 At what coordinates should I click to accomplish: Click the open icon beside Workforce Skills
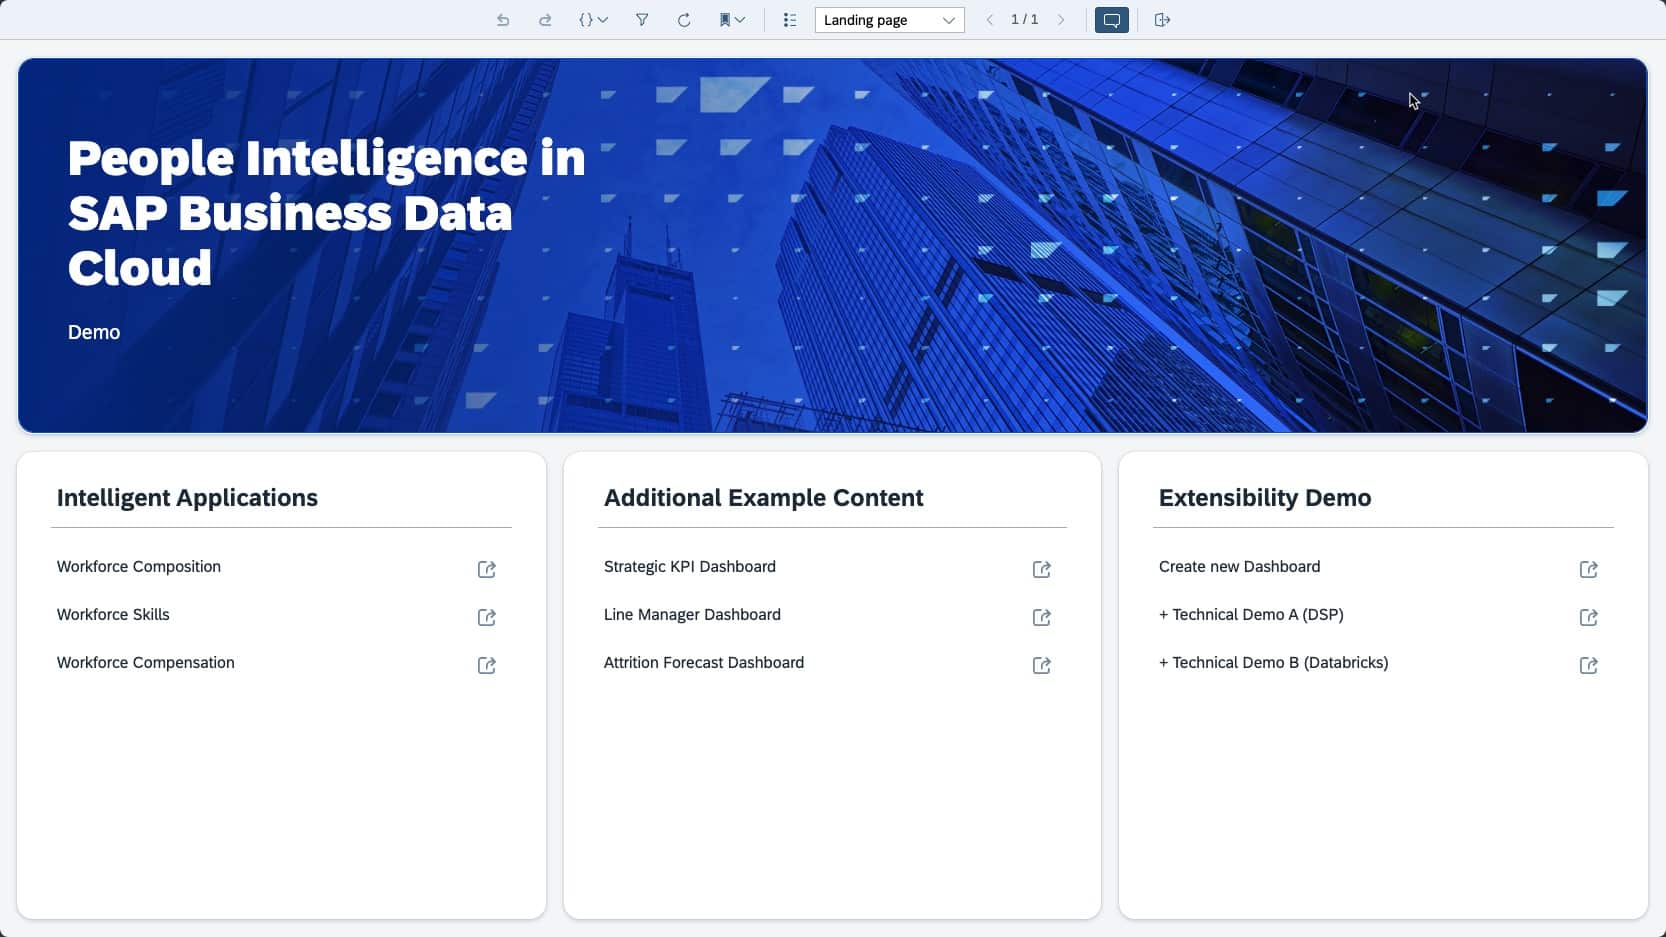(x=487, y=617)
